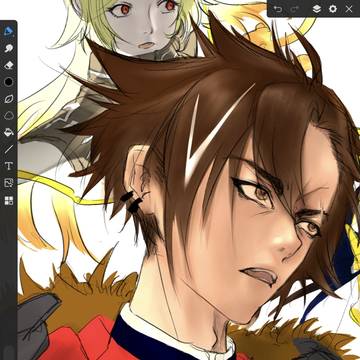Select the image transform tool
Viewport: 360px width, 360px height.
click(9, 183)
